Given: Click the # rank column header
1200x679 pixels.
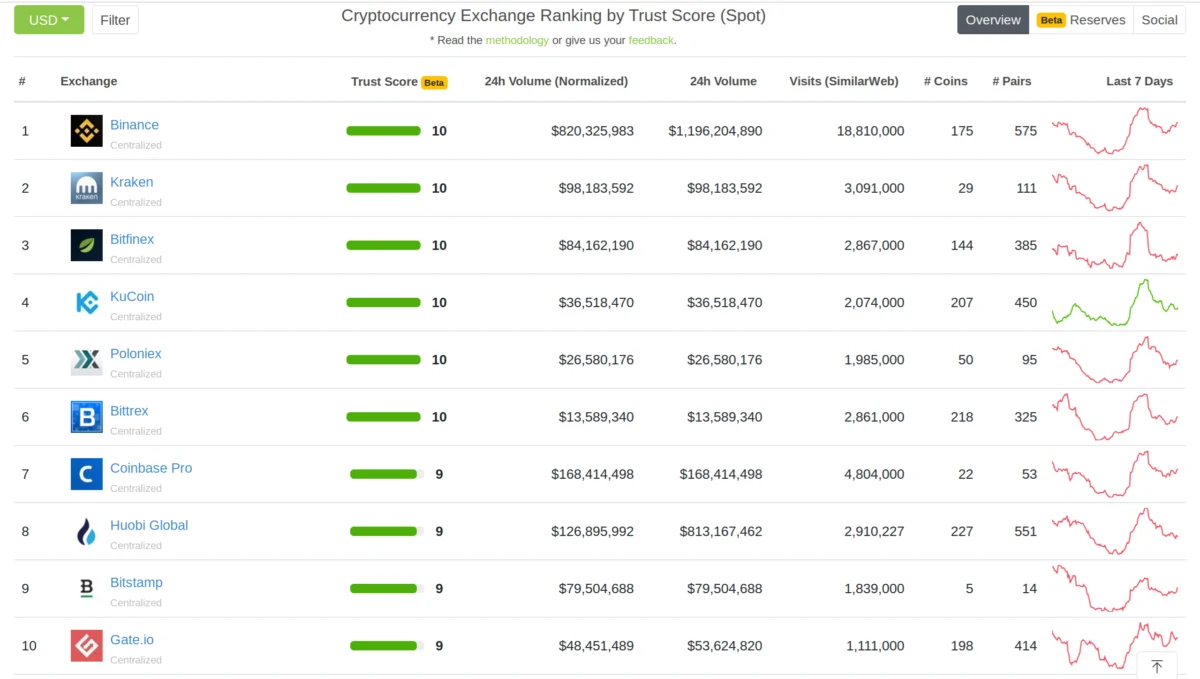Looking at the screenshot, I should 22,81.
